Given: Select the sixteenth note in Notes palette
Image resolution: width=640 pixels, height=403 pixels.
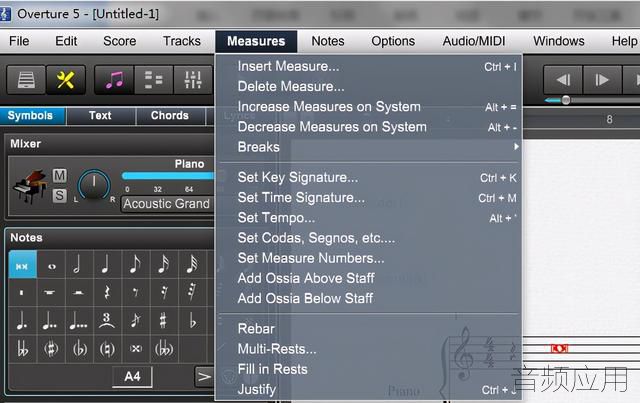Looking at the screenshot, I should 164,265.
